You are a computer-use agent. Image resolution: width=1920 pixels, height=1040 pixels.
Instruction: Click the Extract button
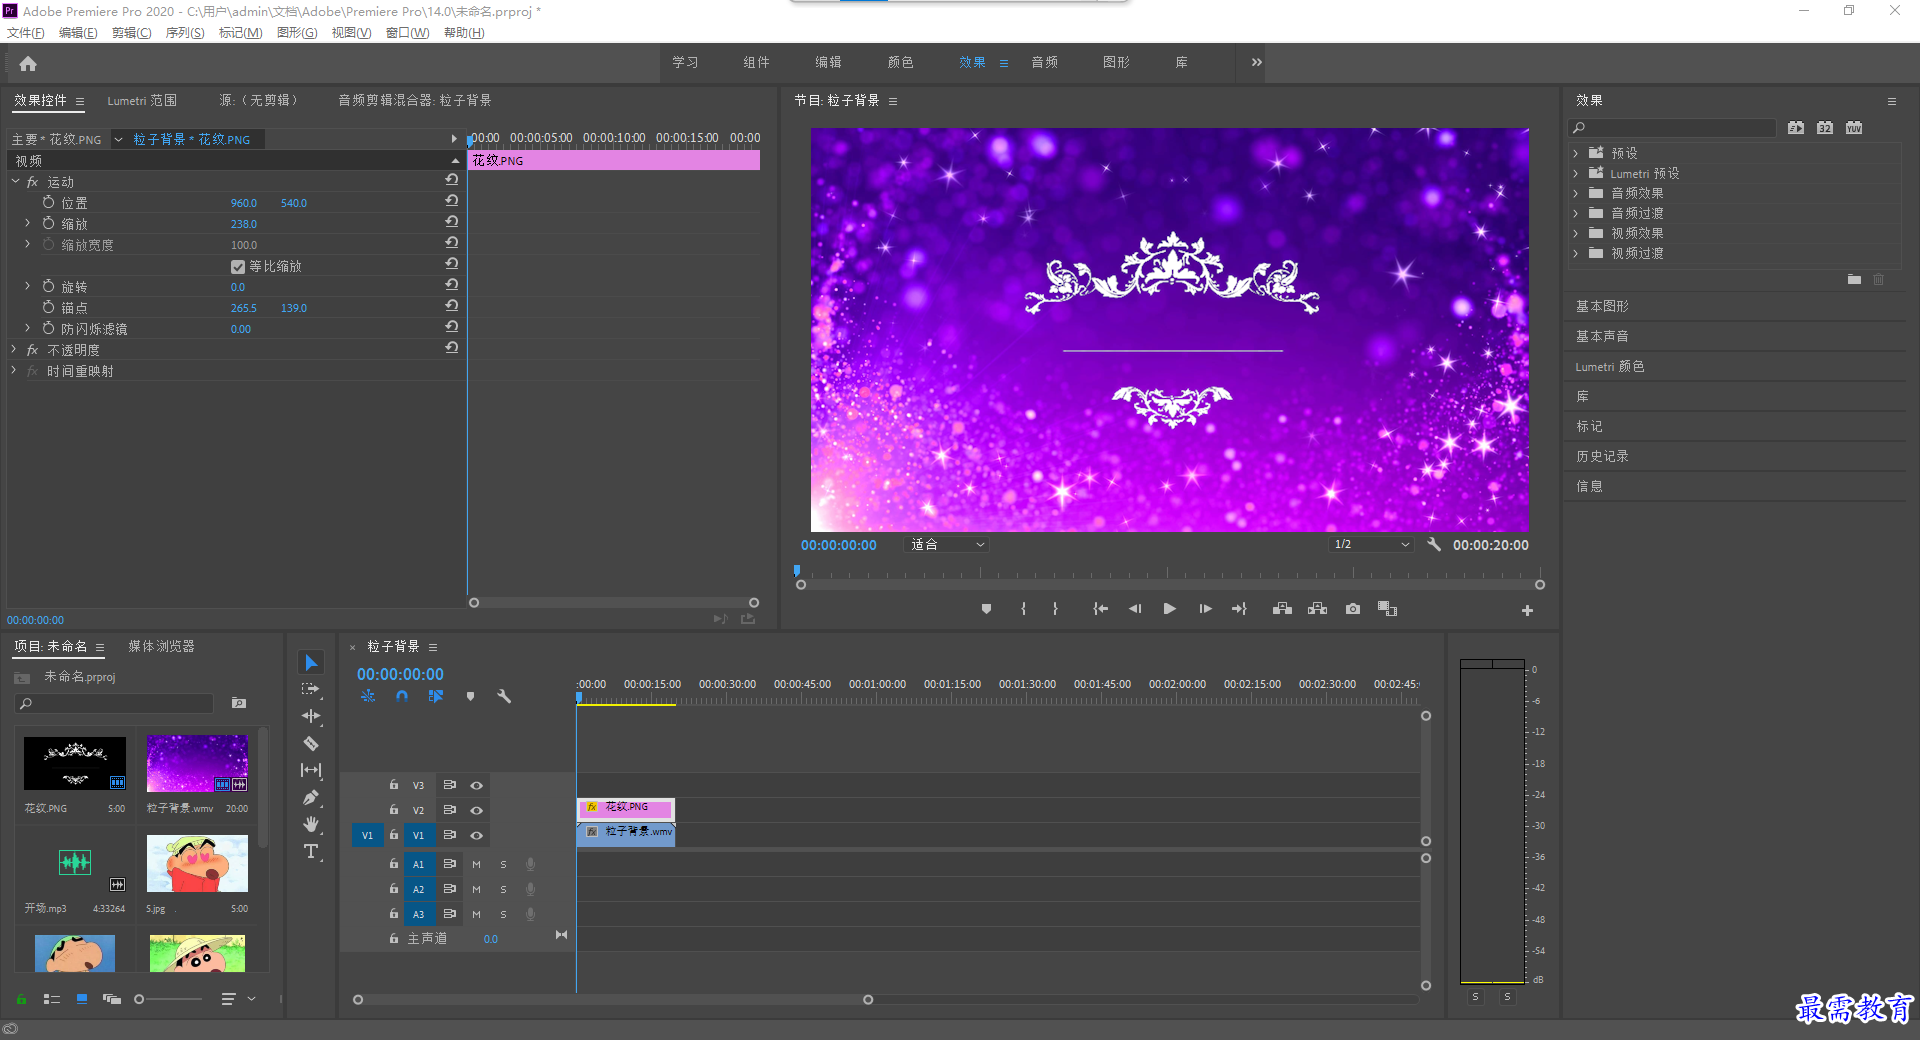(1317, 609)
